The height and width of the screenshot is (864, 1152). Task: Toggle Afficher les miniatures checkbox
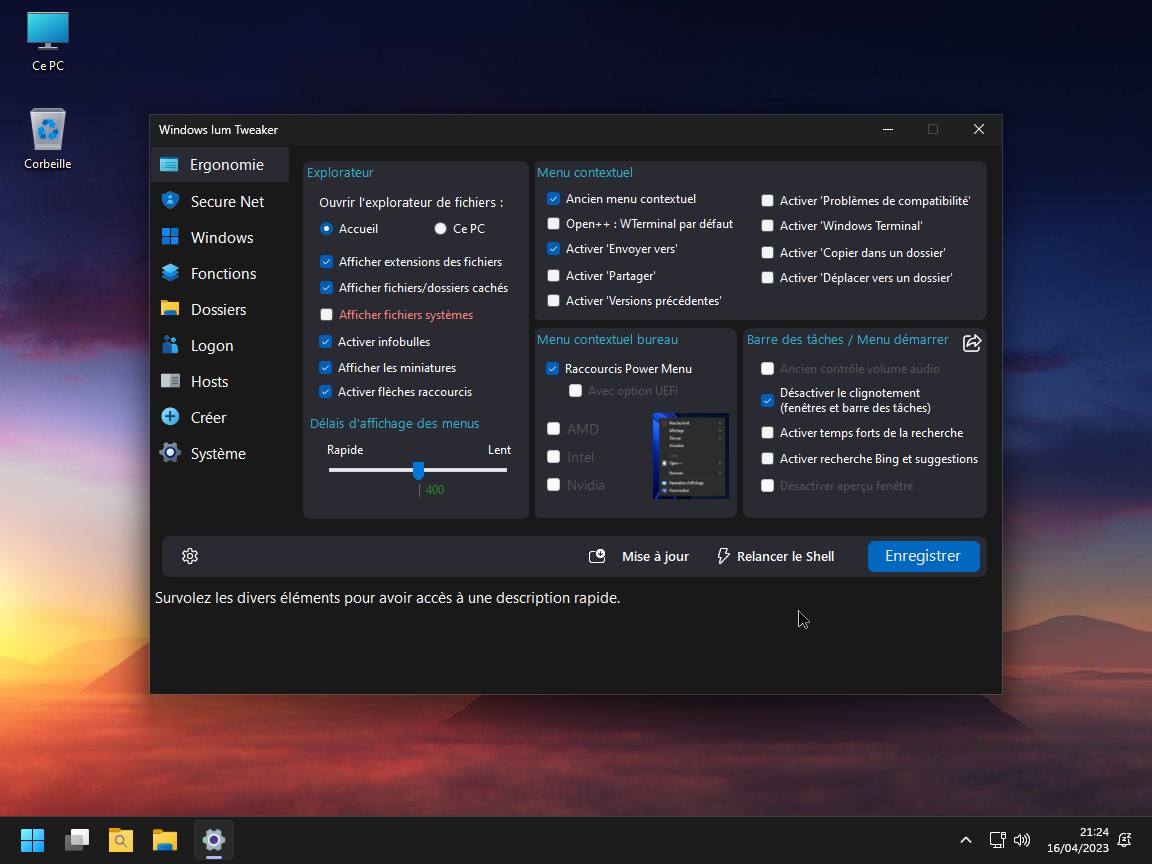(x=325, y=367)
